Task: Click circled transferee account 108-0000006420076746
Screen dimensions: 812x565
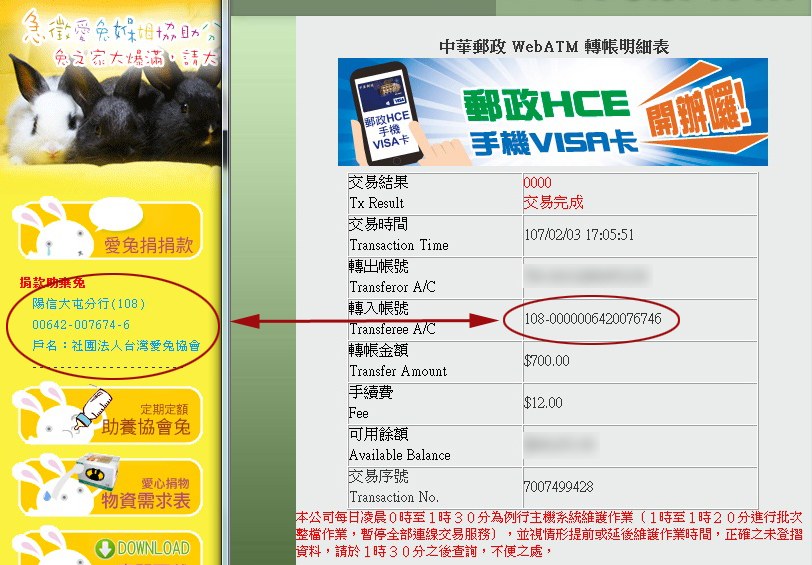Action: point(592,319)
